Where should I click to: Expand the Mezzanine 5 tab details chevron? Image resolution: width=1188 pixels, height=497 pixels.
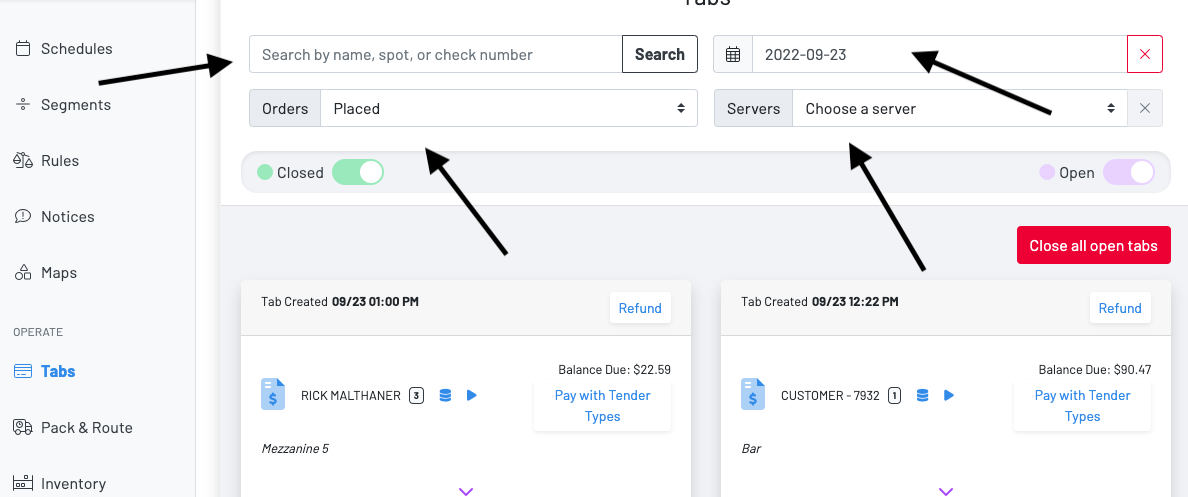click(466, 490)
